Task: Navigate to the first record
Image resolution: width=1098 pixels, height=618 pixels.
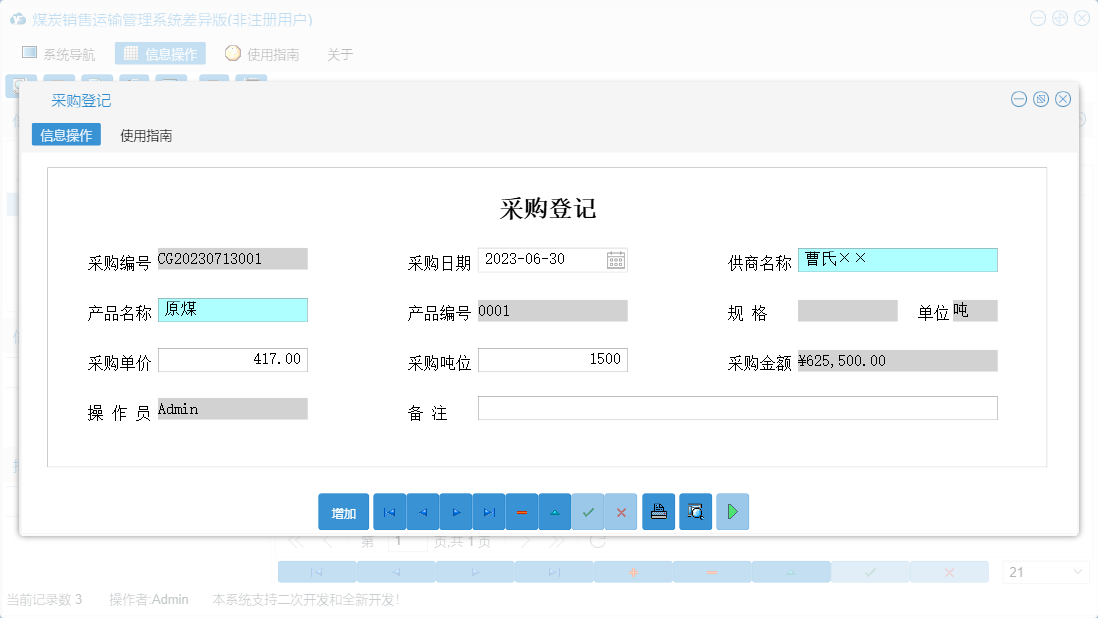Action: coord(389,511)
